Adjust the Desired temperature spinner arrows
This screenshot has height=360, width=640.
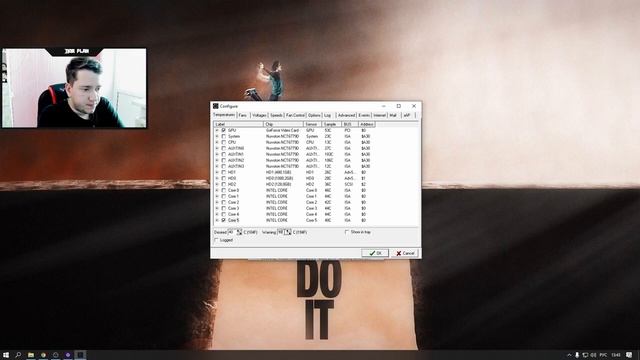point(240,232)
